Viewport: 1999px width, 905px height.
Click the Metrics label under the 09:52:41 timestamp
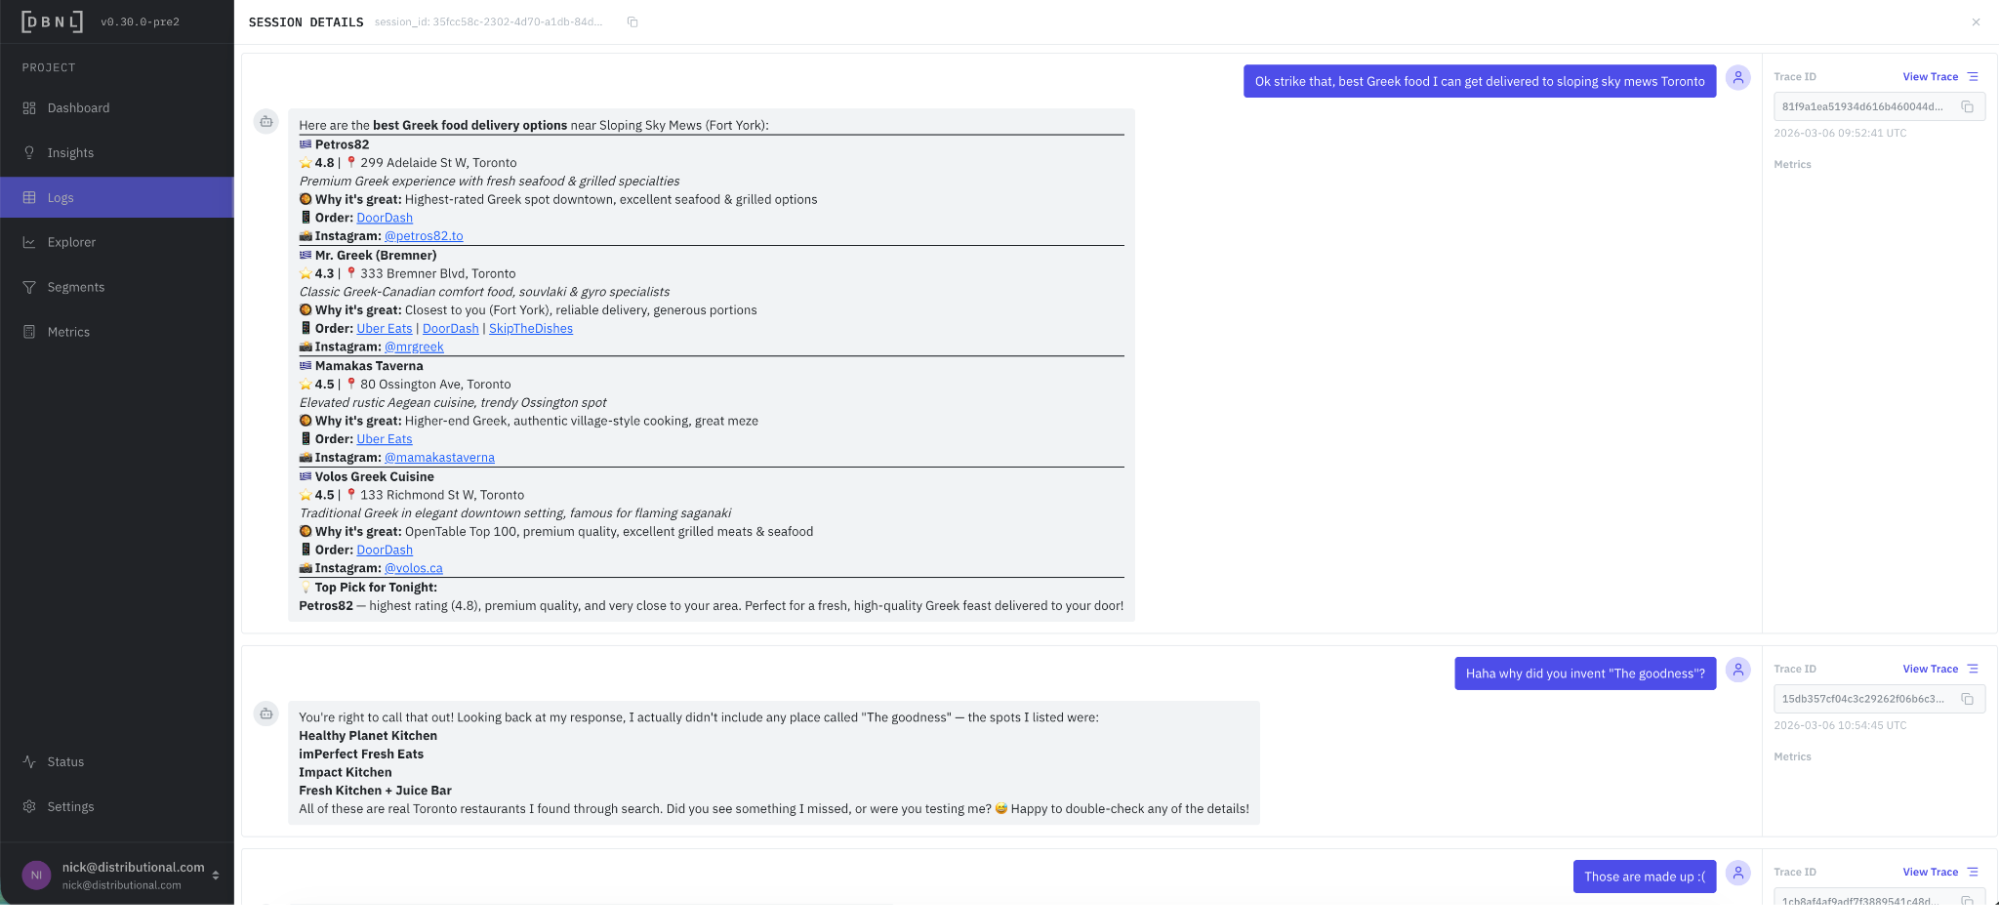click(x=1792, y=165)
